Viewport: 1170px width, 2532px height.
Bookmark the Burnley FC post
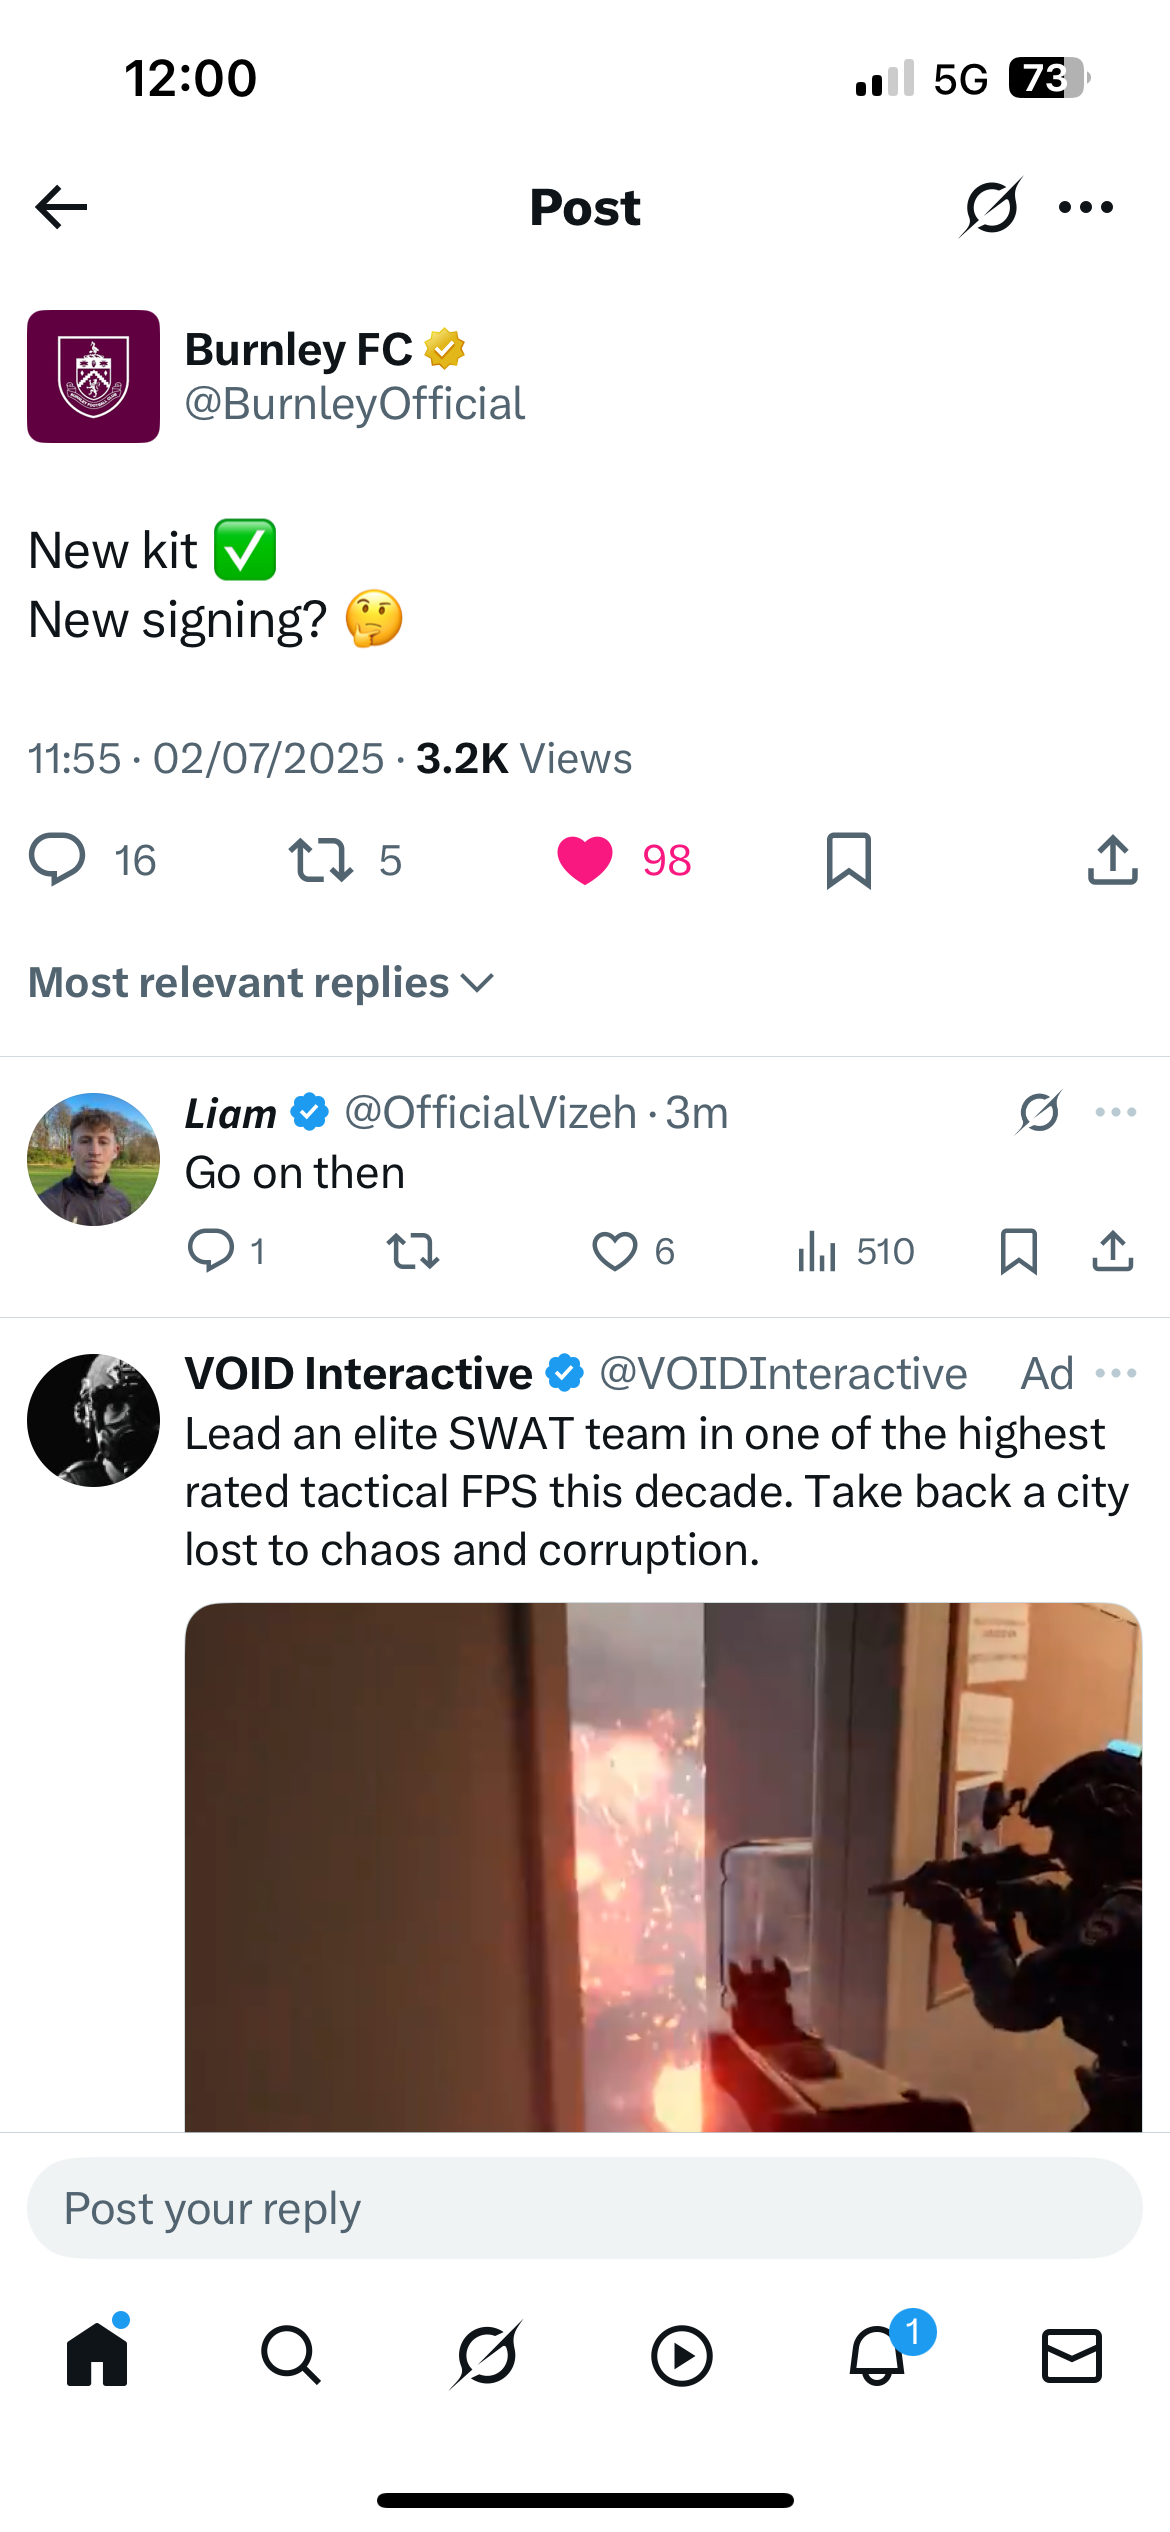849,859
